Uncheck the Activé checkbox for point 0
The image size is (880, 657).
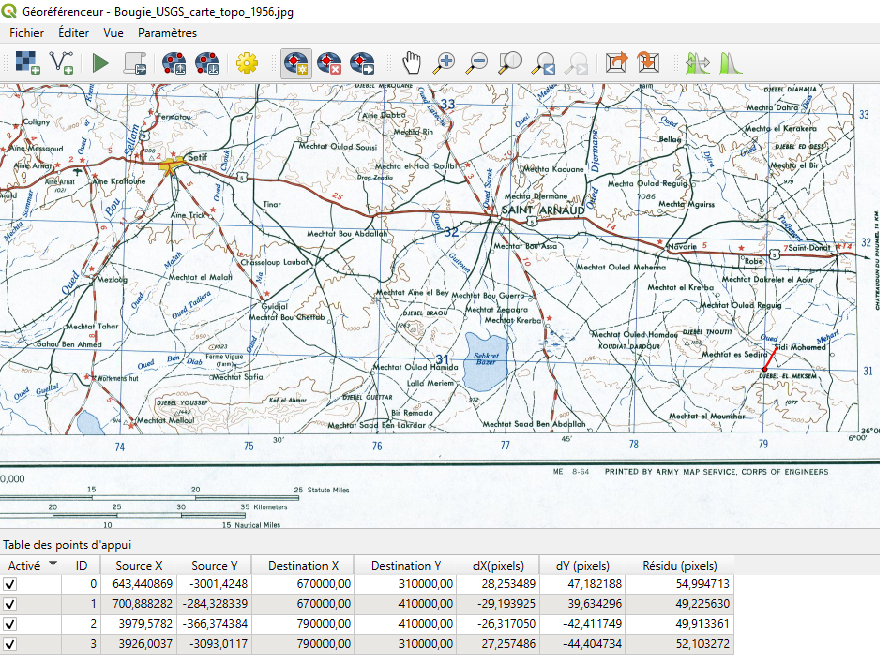pyautogui.click(x=11, y=584)
